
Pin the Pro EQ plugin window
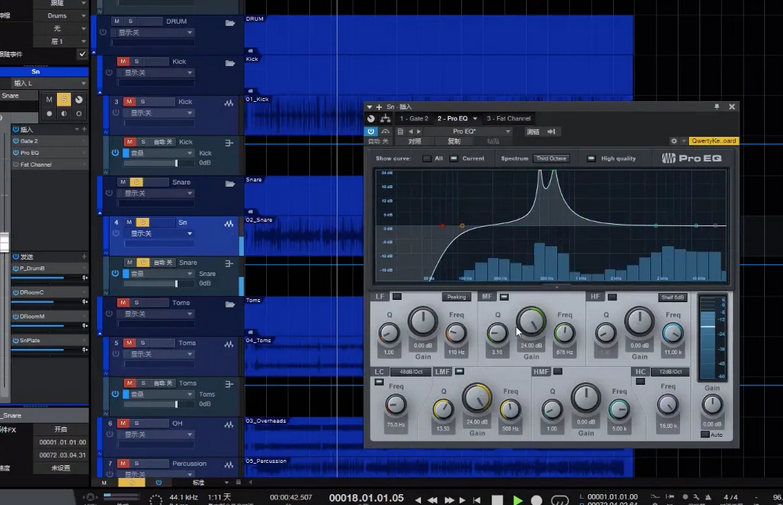[717, 106]
